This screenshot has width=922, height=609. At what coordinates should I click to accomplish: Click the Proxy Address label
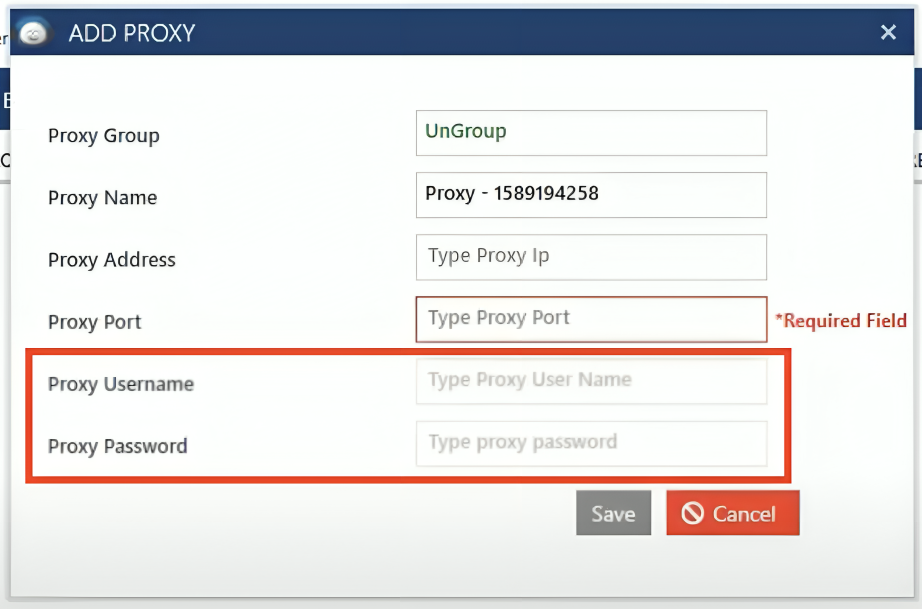coord(112,260)
